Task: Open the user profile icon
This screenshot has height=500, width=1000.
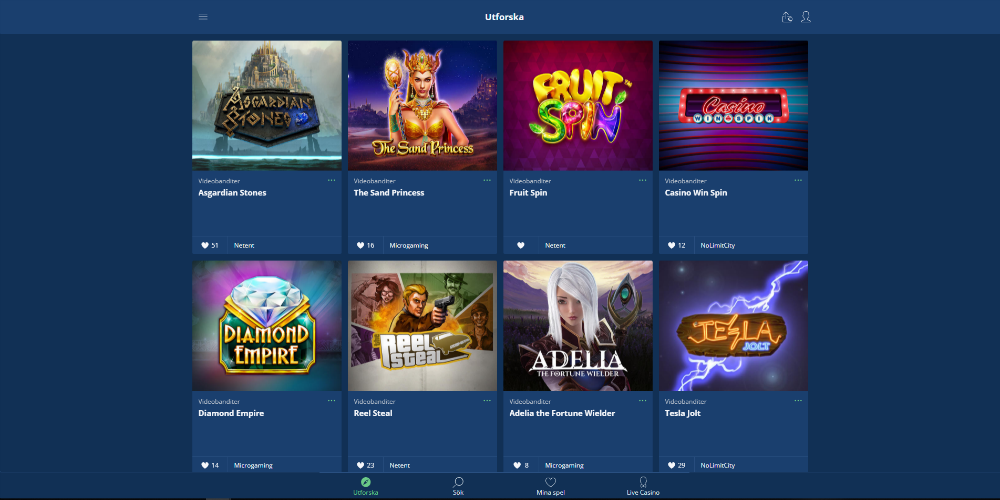Action: (805, 17)
